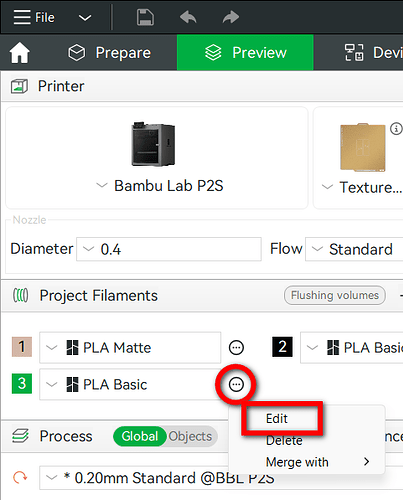Click filament 2 black color swatch
The image size is (403, 500).
click(282, 347)
